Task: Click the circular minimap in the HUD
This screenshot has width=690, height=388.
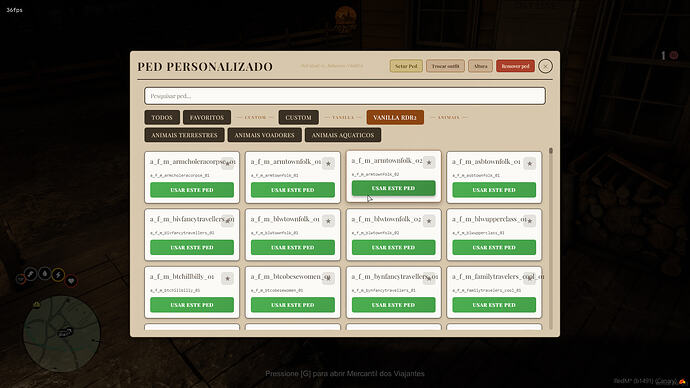Action: pos(62,334)
